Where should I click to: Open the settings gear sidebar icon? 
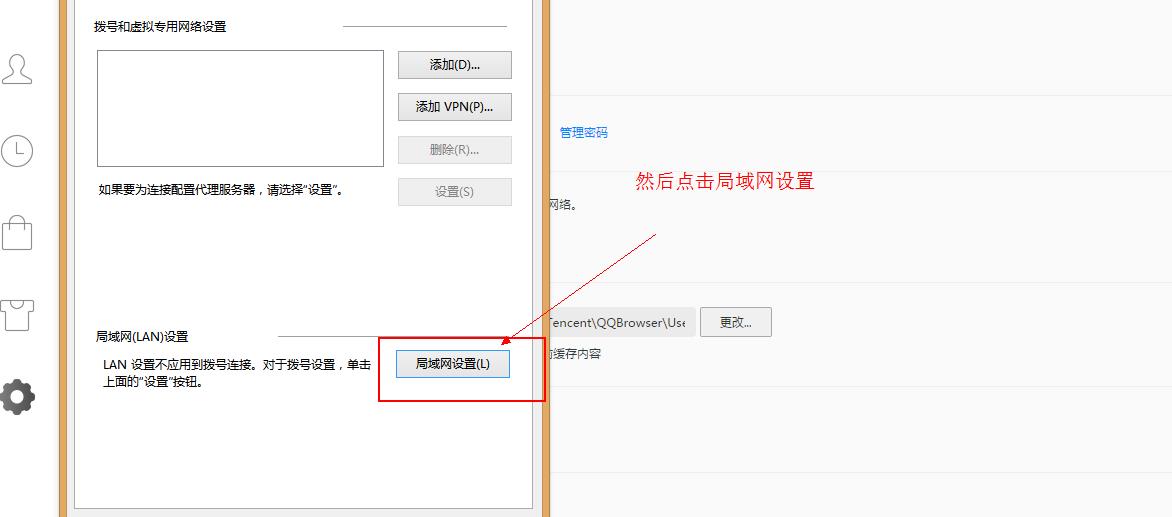17,397
